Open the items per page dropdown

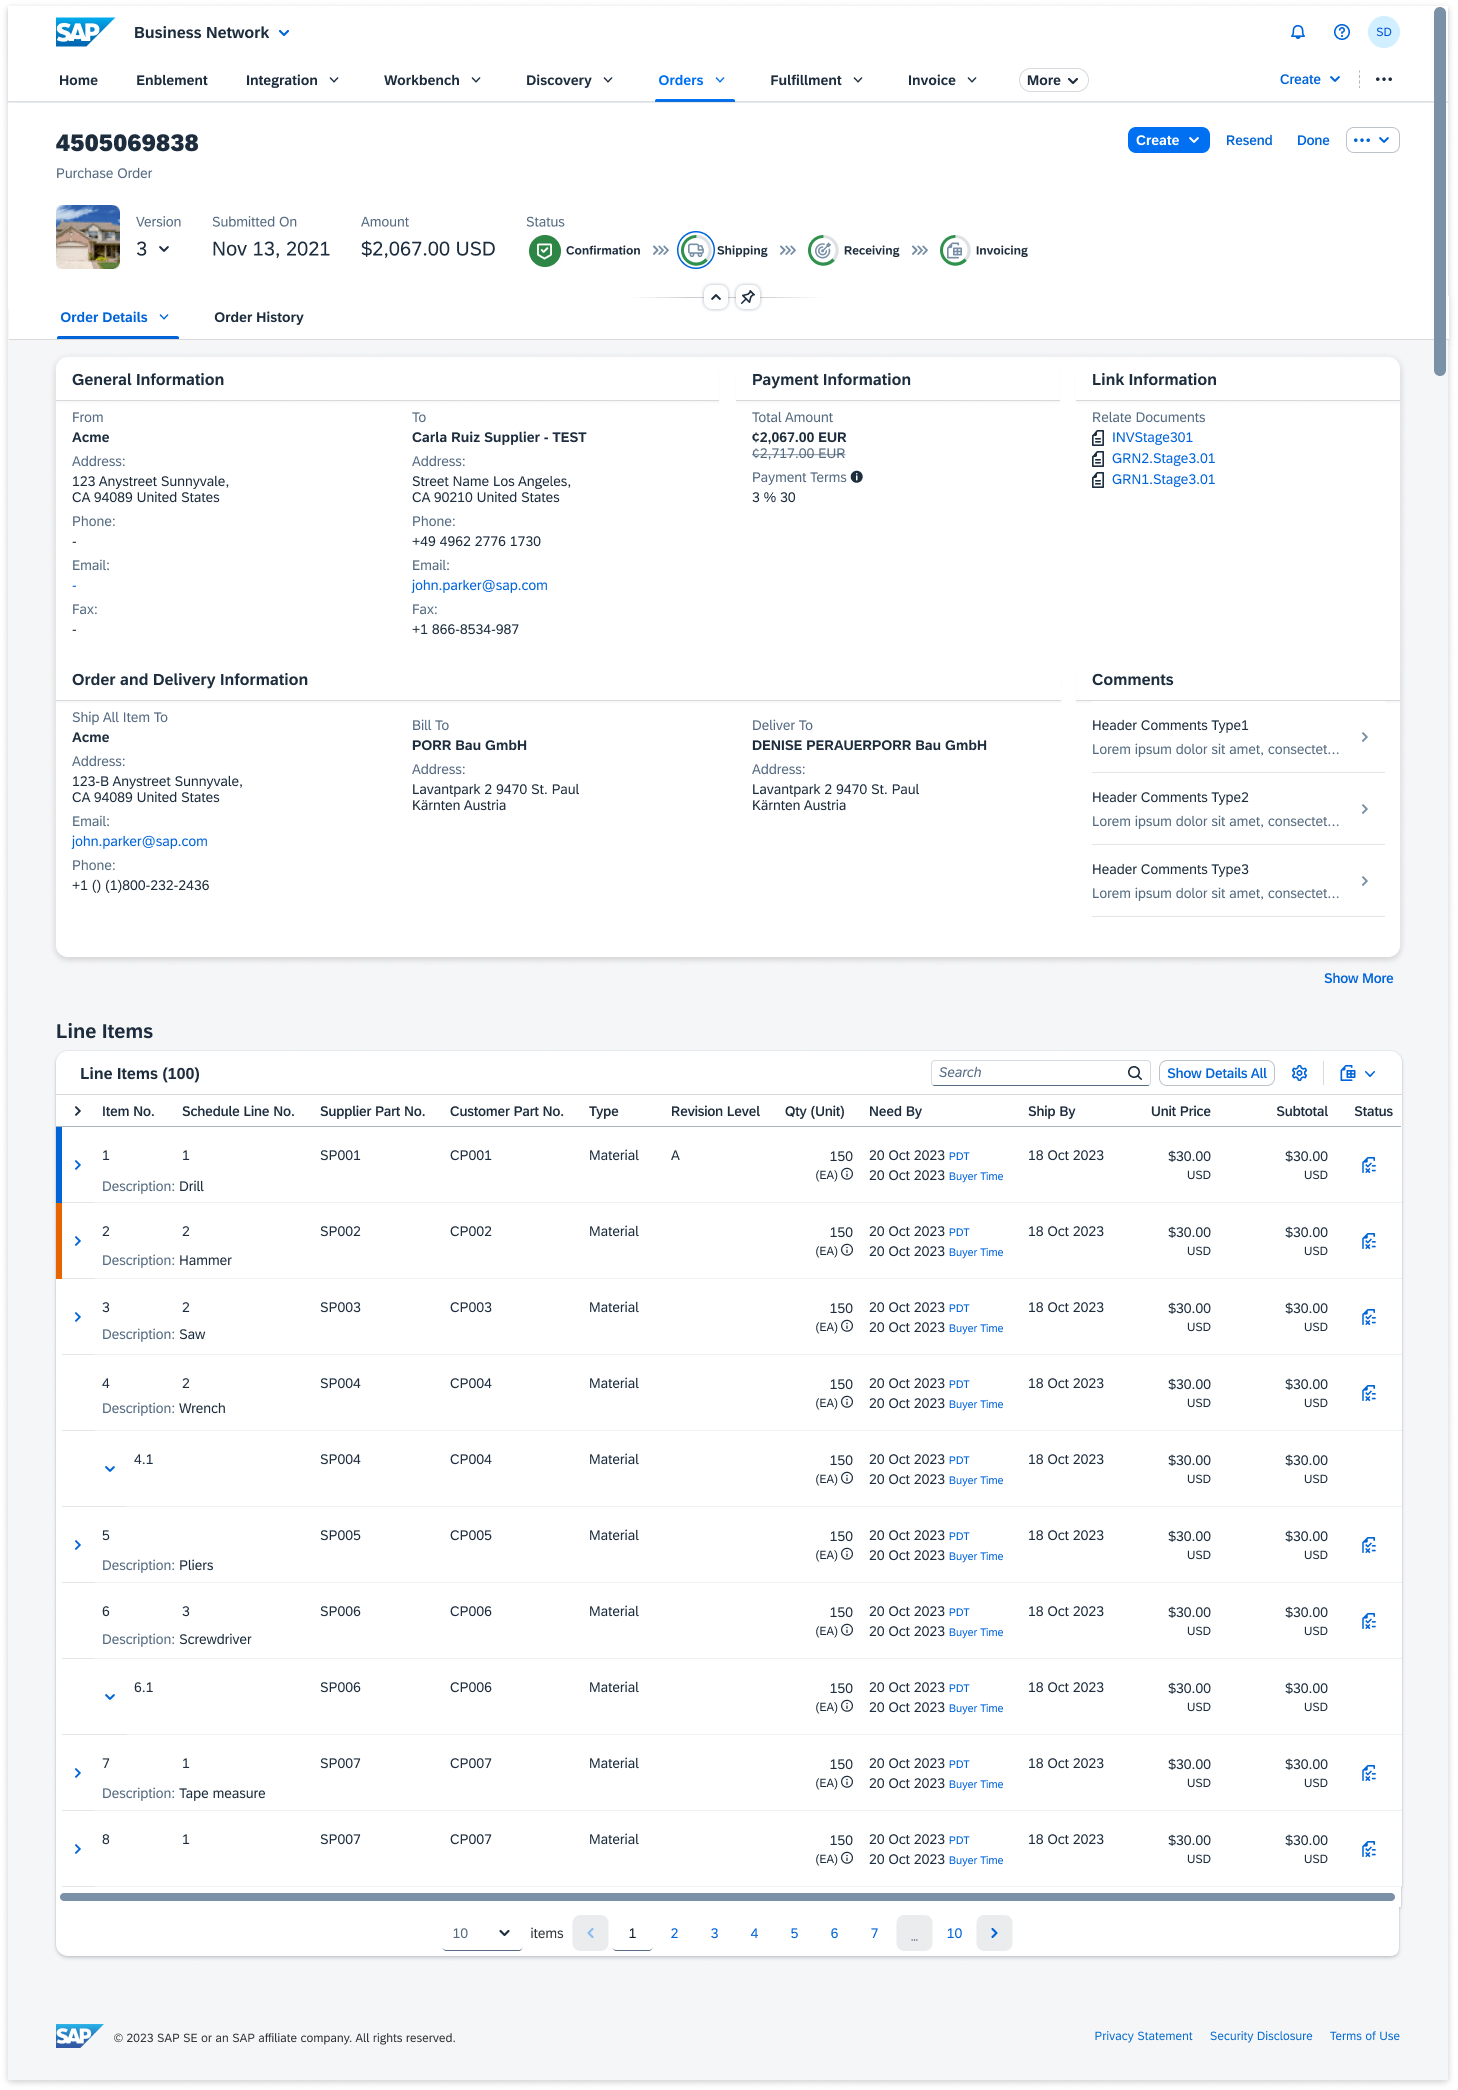click(x=482, y=1933)
